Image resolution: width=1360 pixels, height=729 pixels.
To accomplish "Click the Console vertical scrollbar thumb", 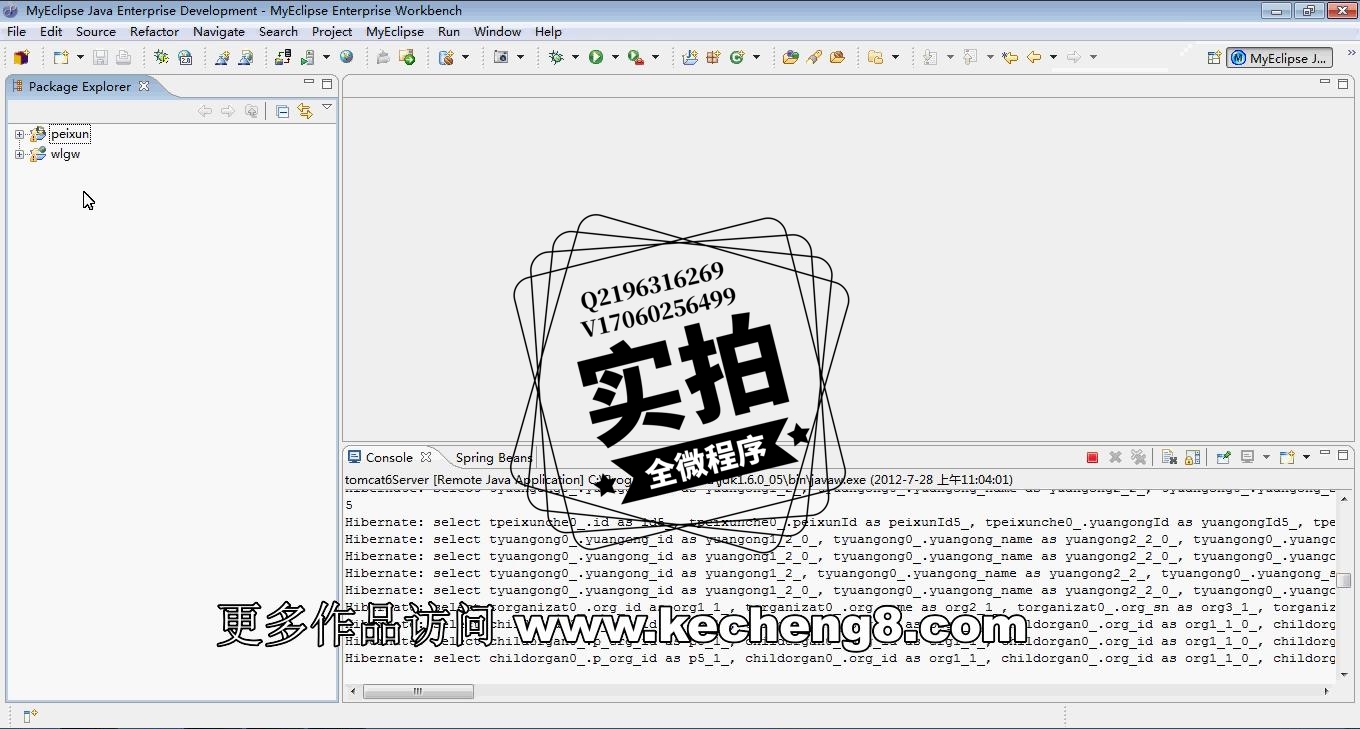I will coord(1344,580).
